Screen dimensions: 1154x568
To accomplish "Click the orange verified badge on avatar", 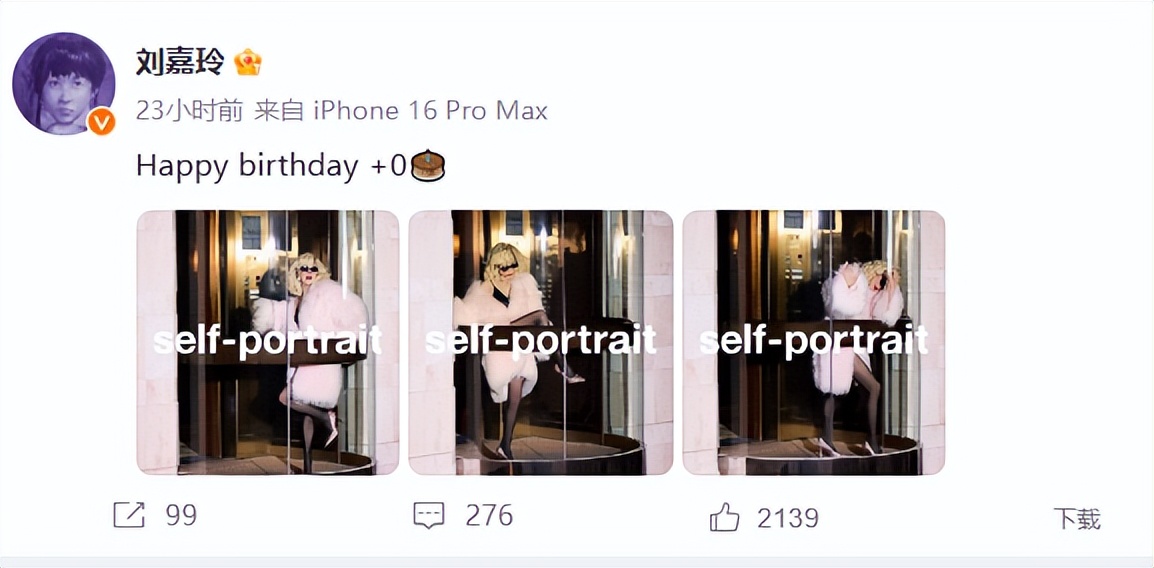I will tap(101, 122).
